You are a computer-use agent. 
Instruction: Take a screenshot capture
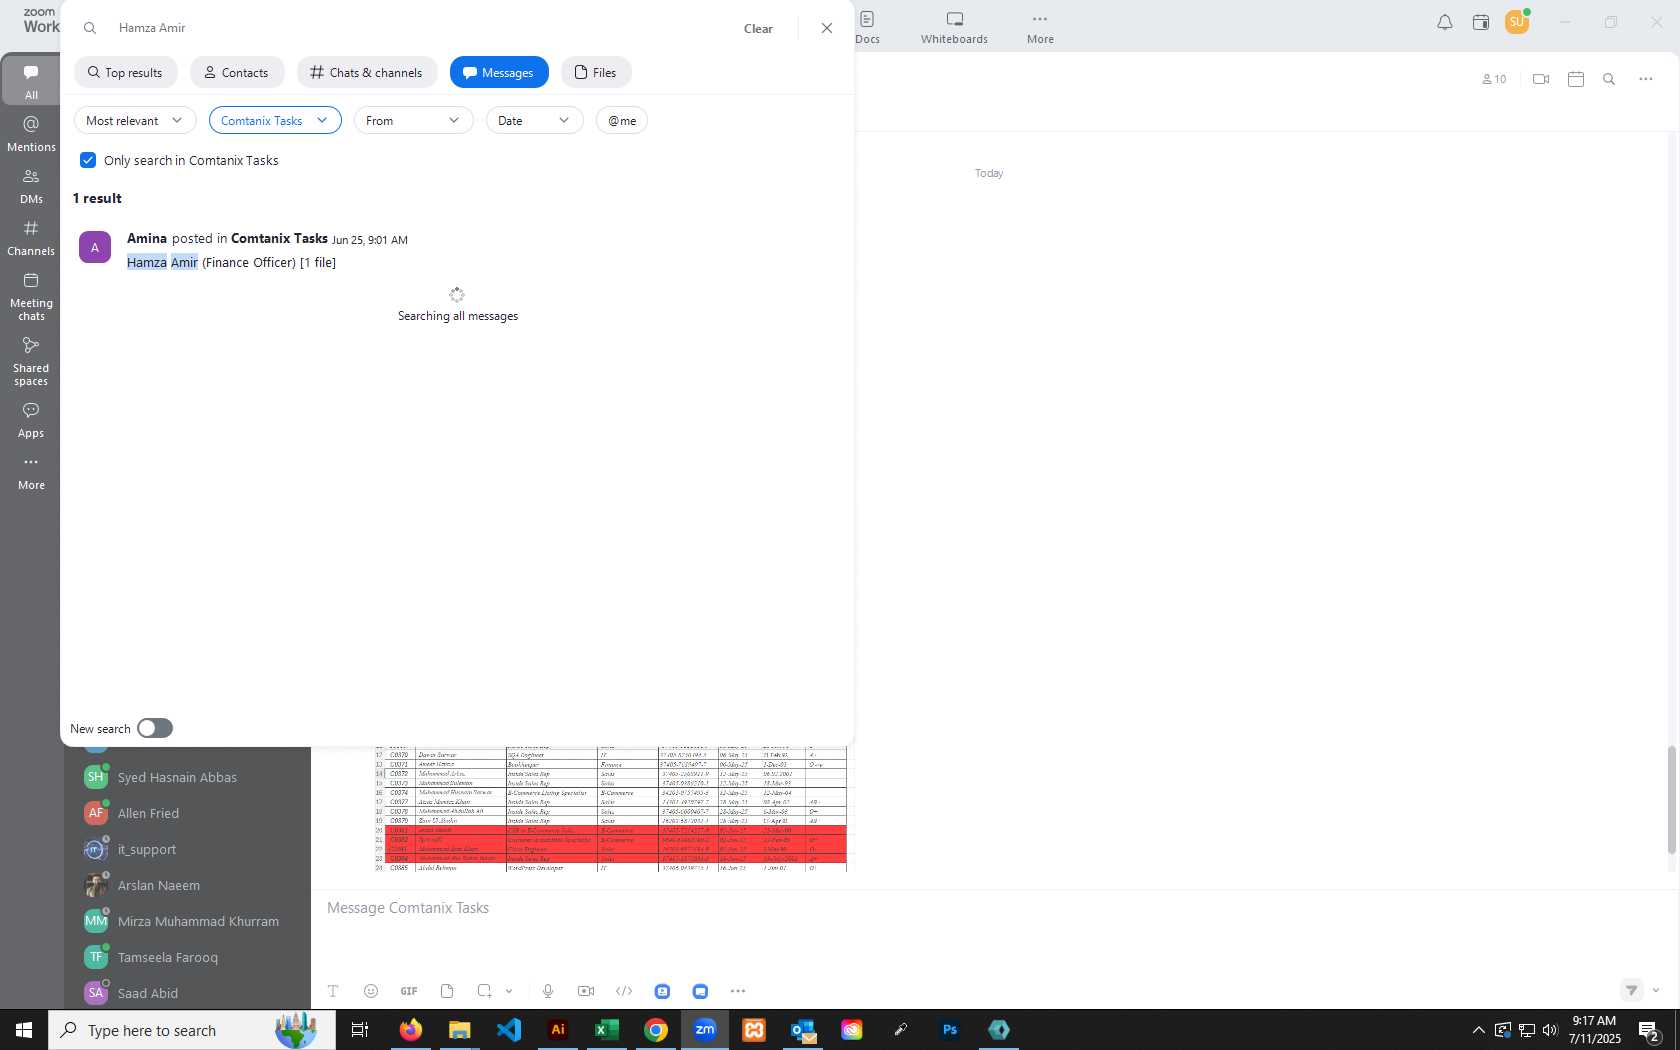[x=484, y=991]
